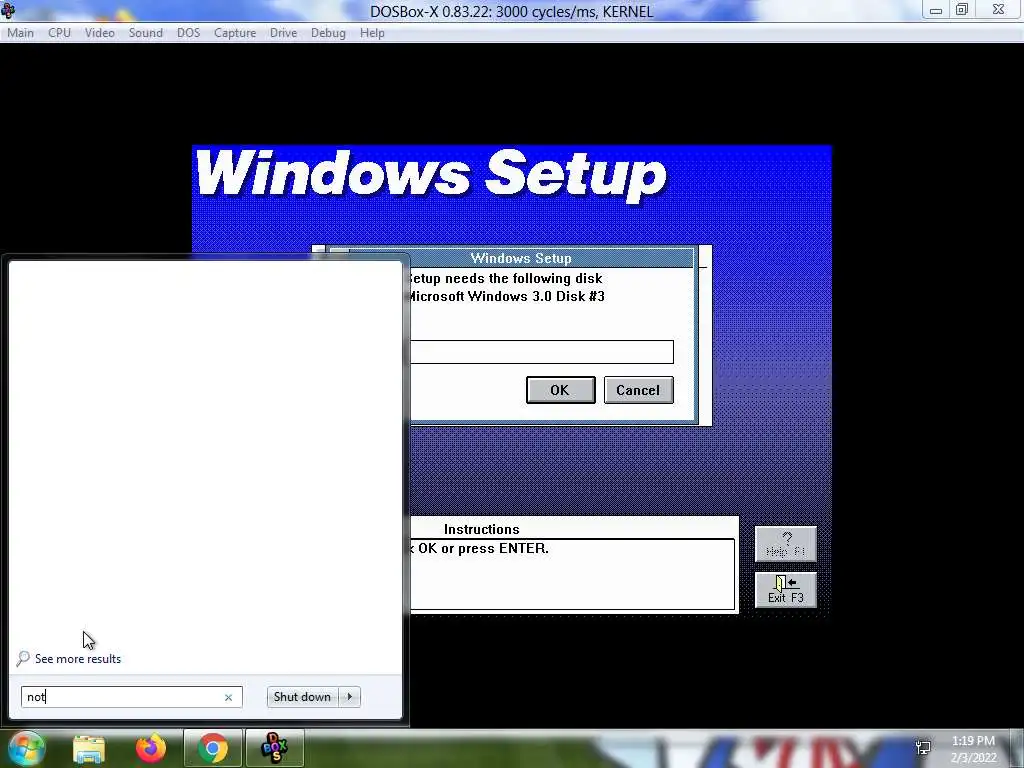Click the Windows Start orb
This screenshot has height=768, width=1024.
pos(26,748)
